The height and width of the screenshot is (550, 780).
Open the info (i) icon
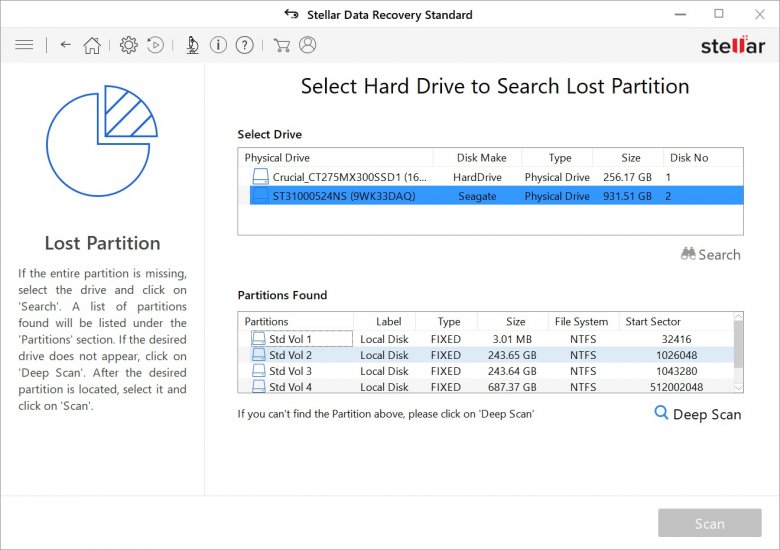pos(218,45)
